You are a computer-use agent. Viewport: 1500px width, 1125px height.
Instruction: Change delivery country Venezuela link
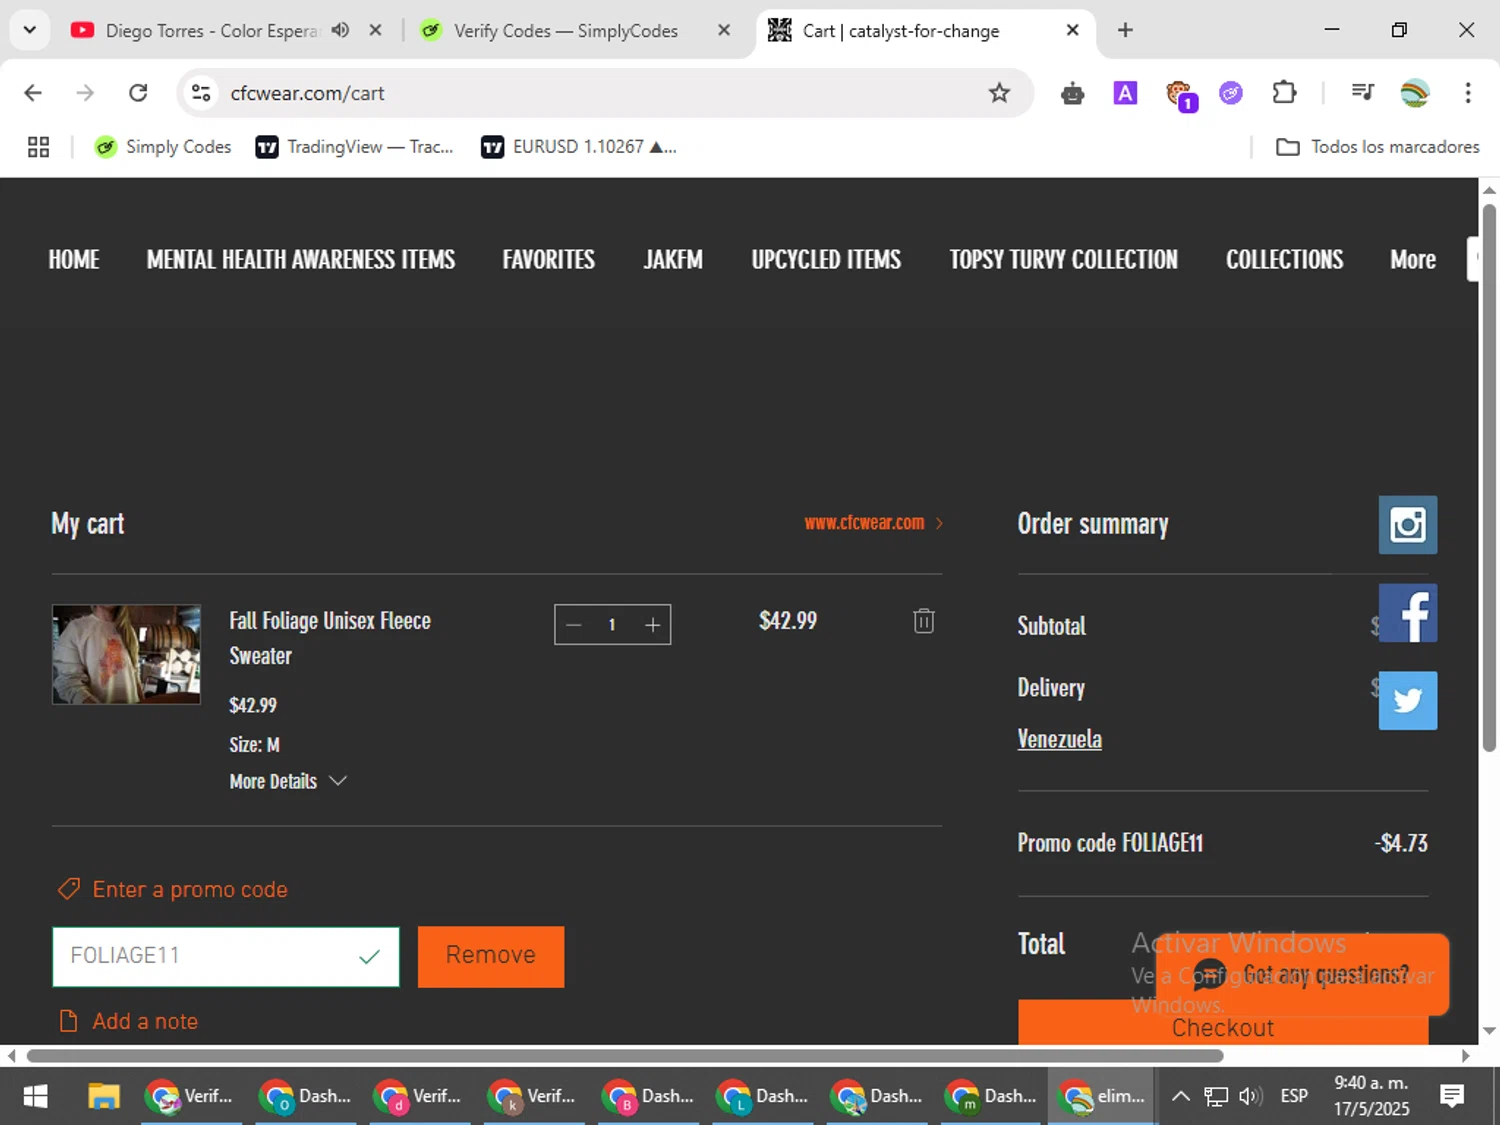point(1059,739)
